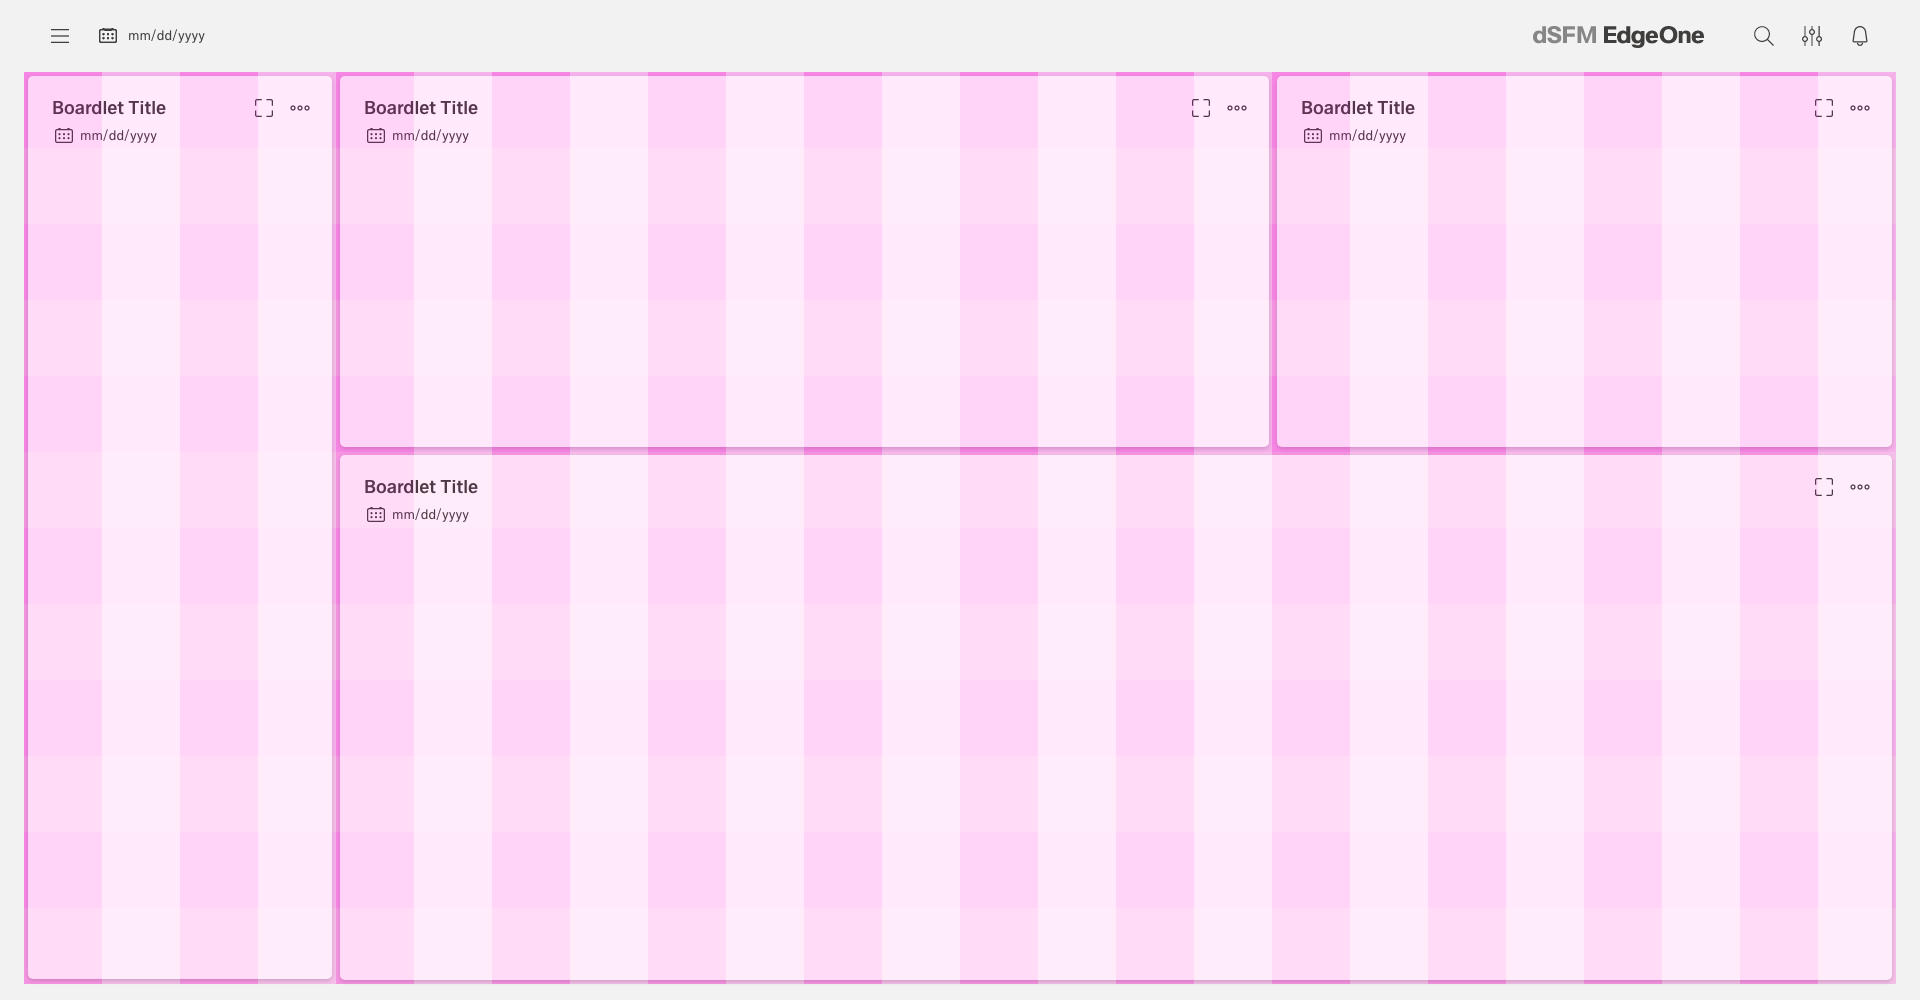Image resolution: width=1920 pixels, height=1000 pixels.
Task: Click the calendar icon in the header
Action: (108, 36)
